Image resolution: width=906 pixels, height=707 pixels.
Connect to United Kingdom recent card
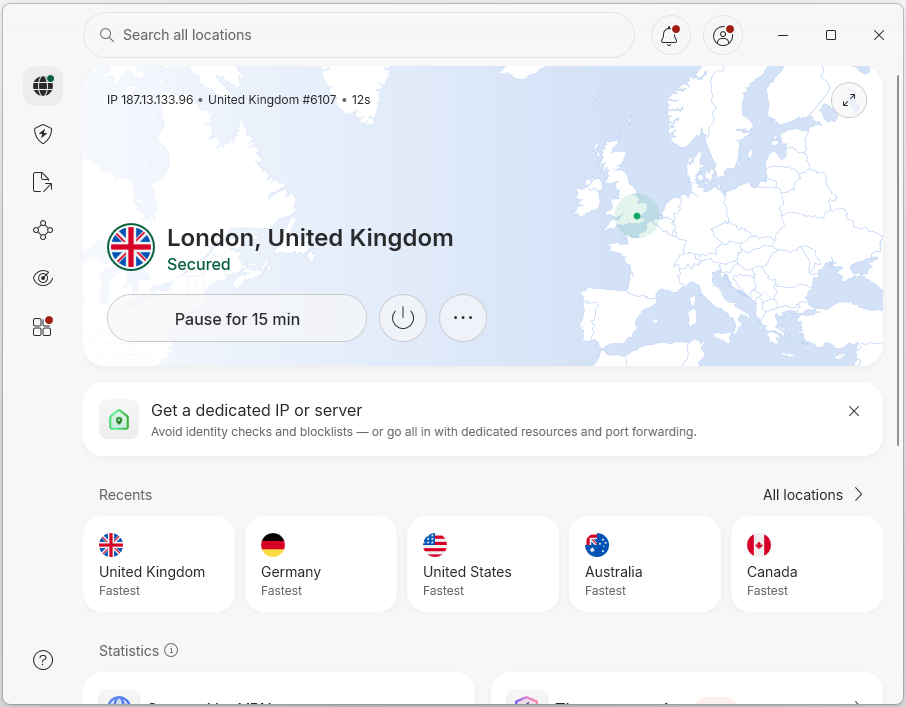159,564
